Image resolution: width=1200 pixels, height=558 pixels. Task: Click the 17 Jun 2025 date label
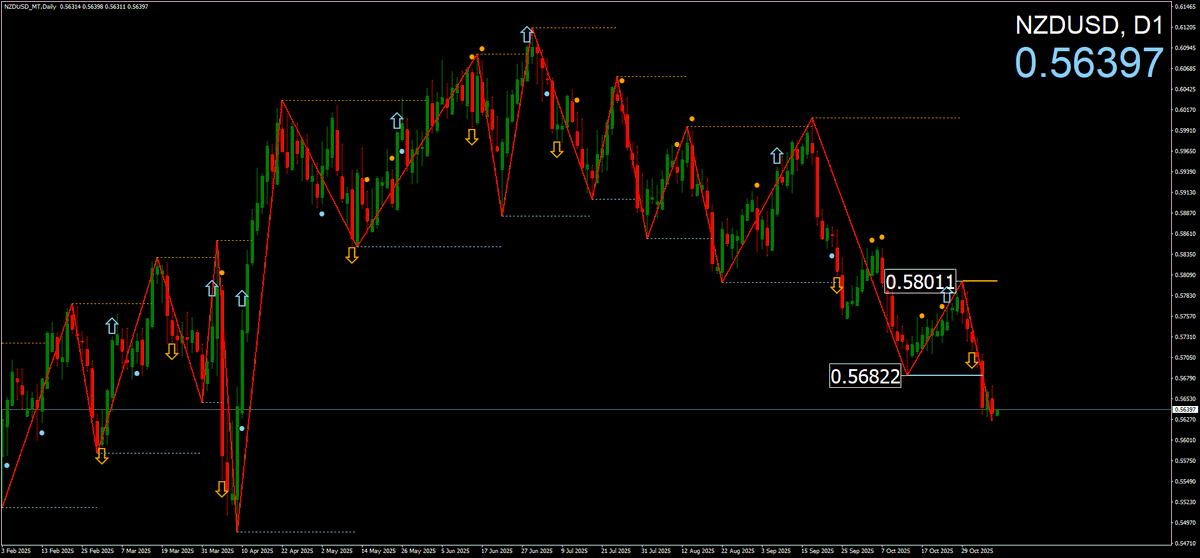pos(497,551)
